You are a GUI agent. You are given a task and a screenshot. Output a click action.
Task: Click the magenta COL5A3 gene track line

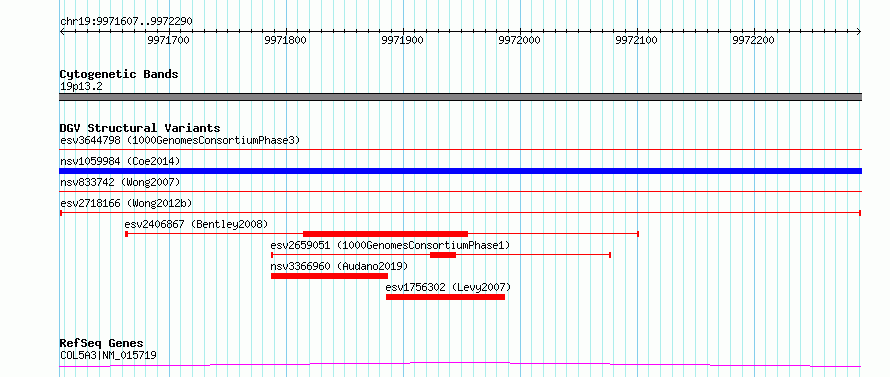(x=460, y=364)
